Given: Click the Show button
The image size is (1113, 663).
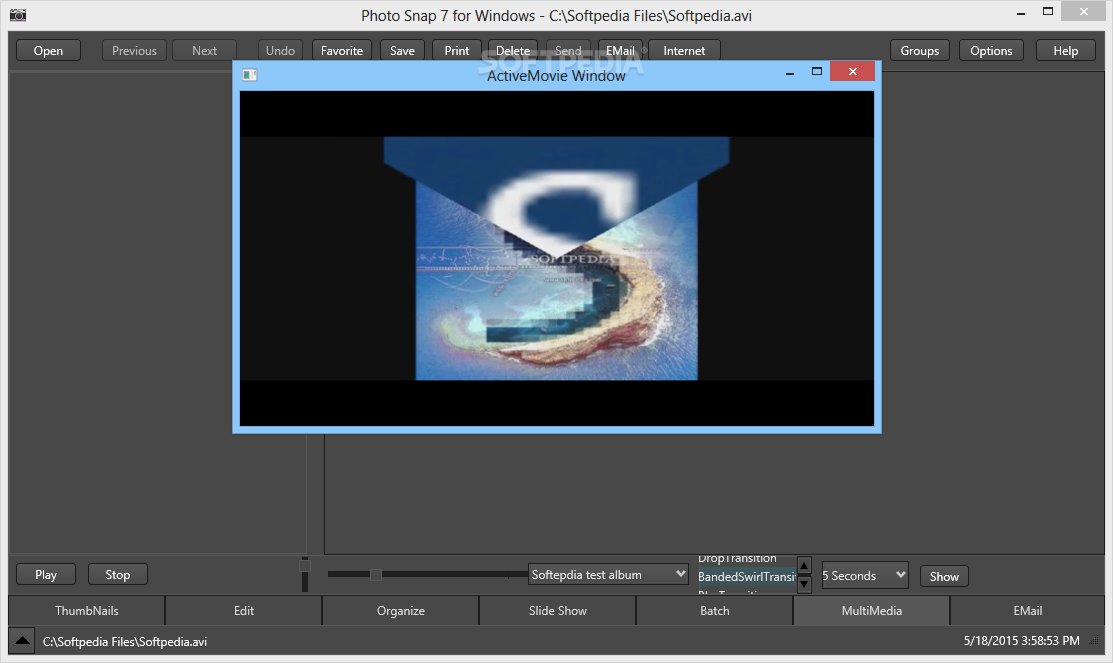Looking at the screenshot, I should pyautogui.click(x=944, y=576).
